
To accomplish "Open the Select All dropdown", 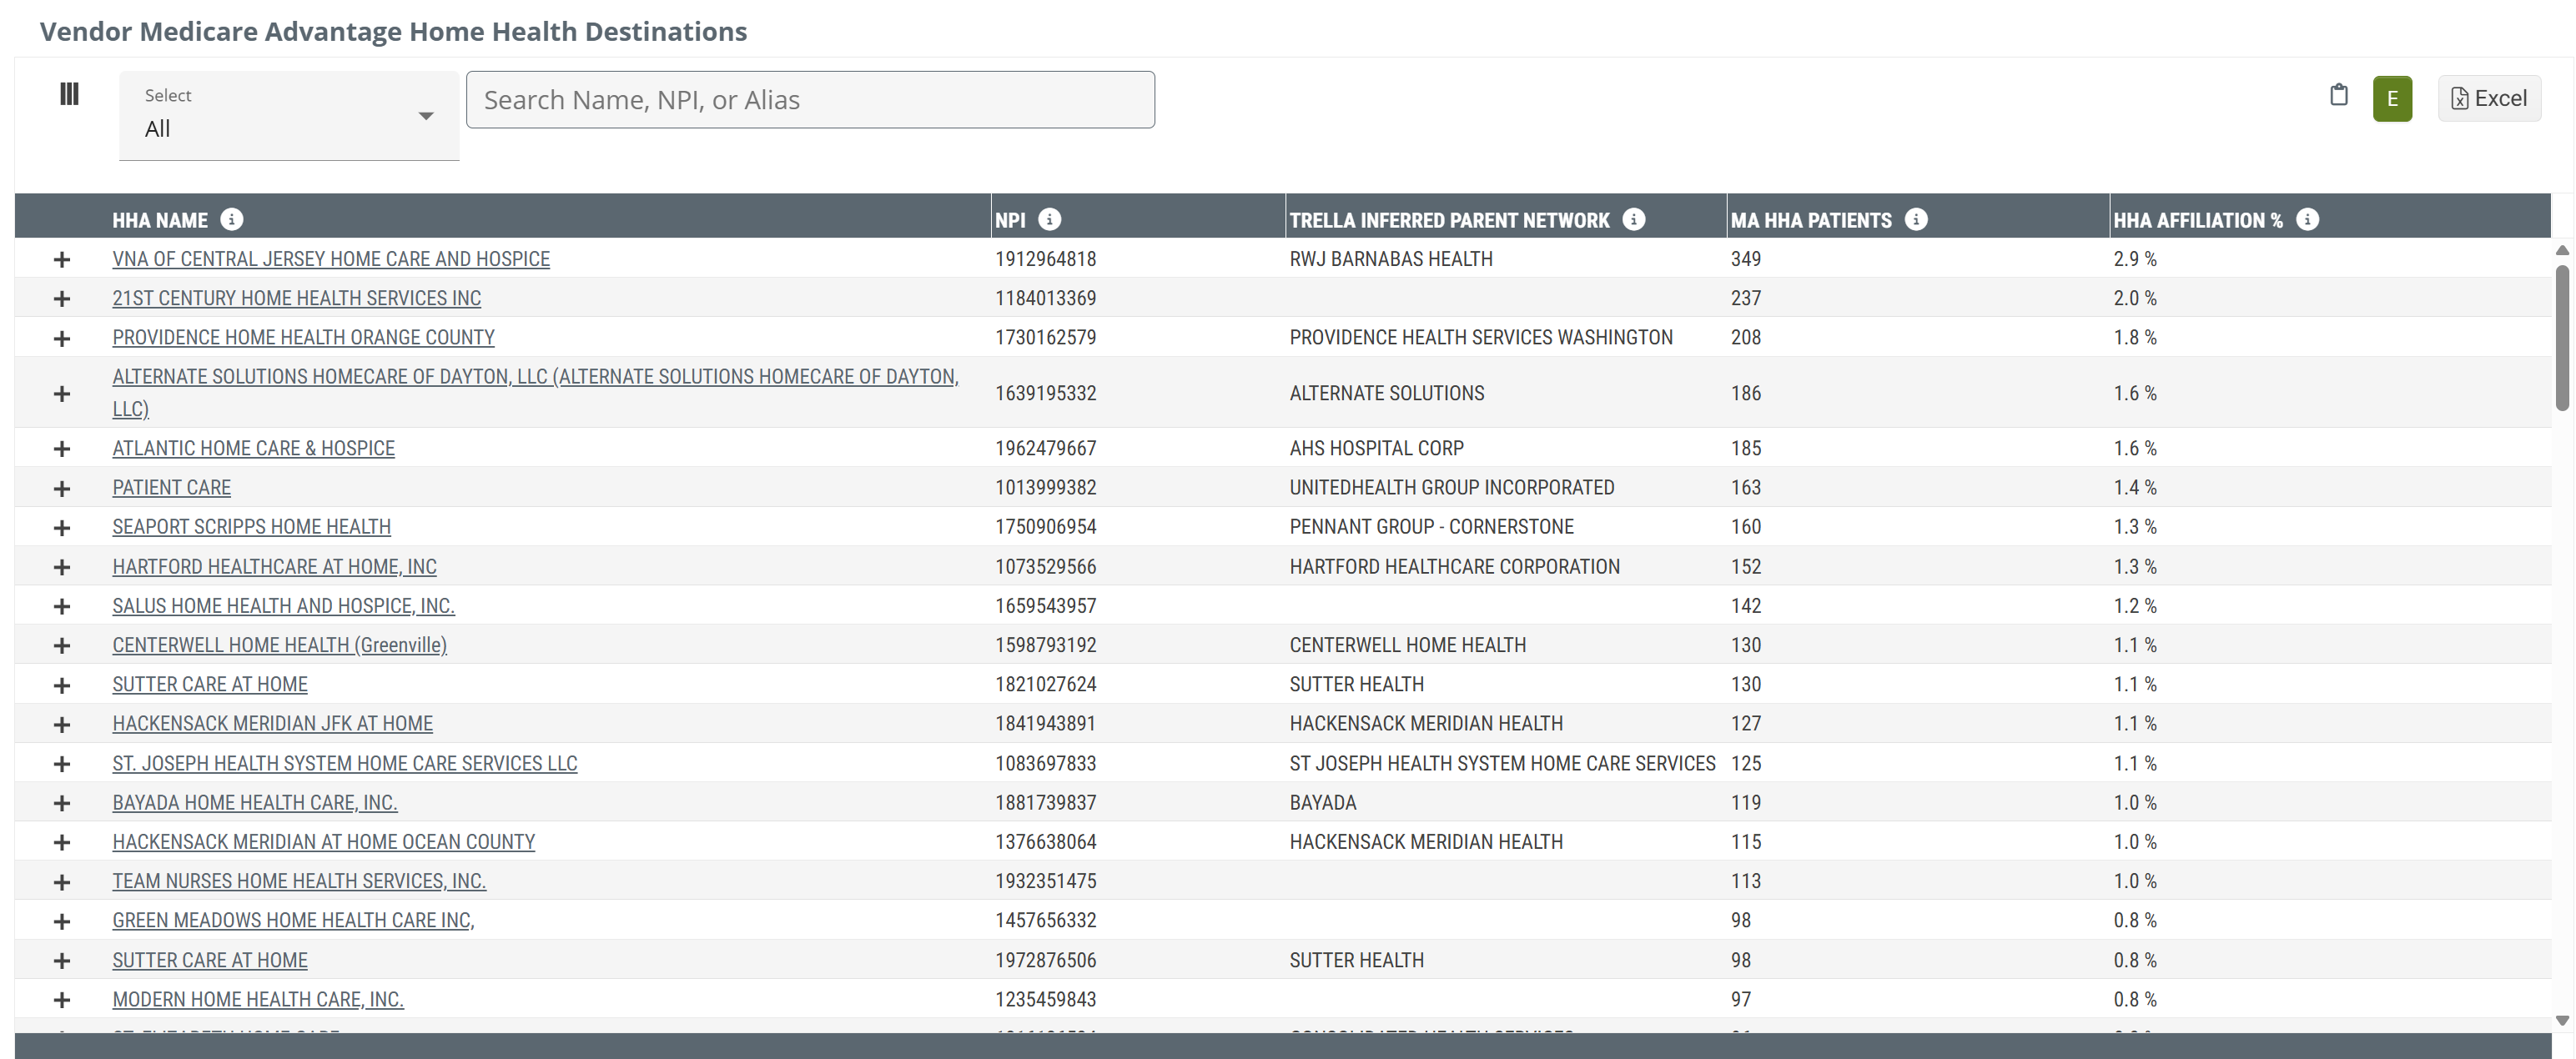I will [288, 116].
